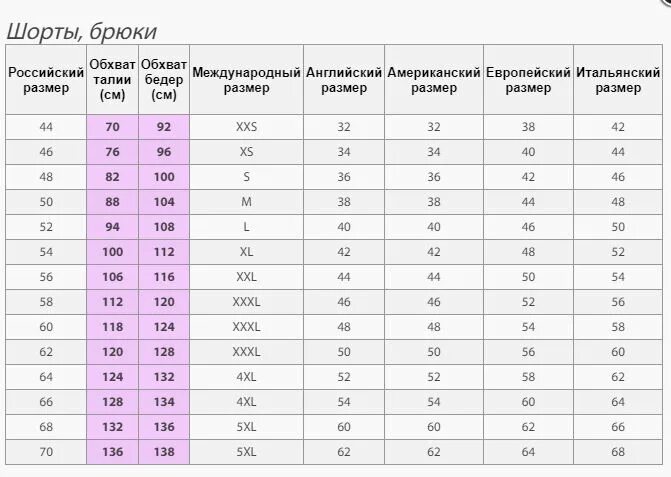The image size is (671, 477).
Task: Select the international size M cell
Action: click(x=246, y=202)
